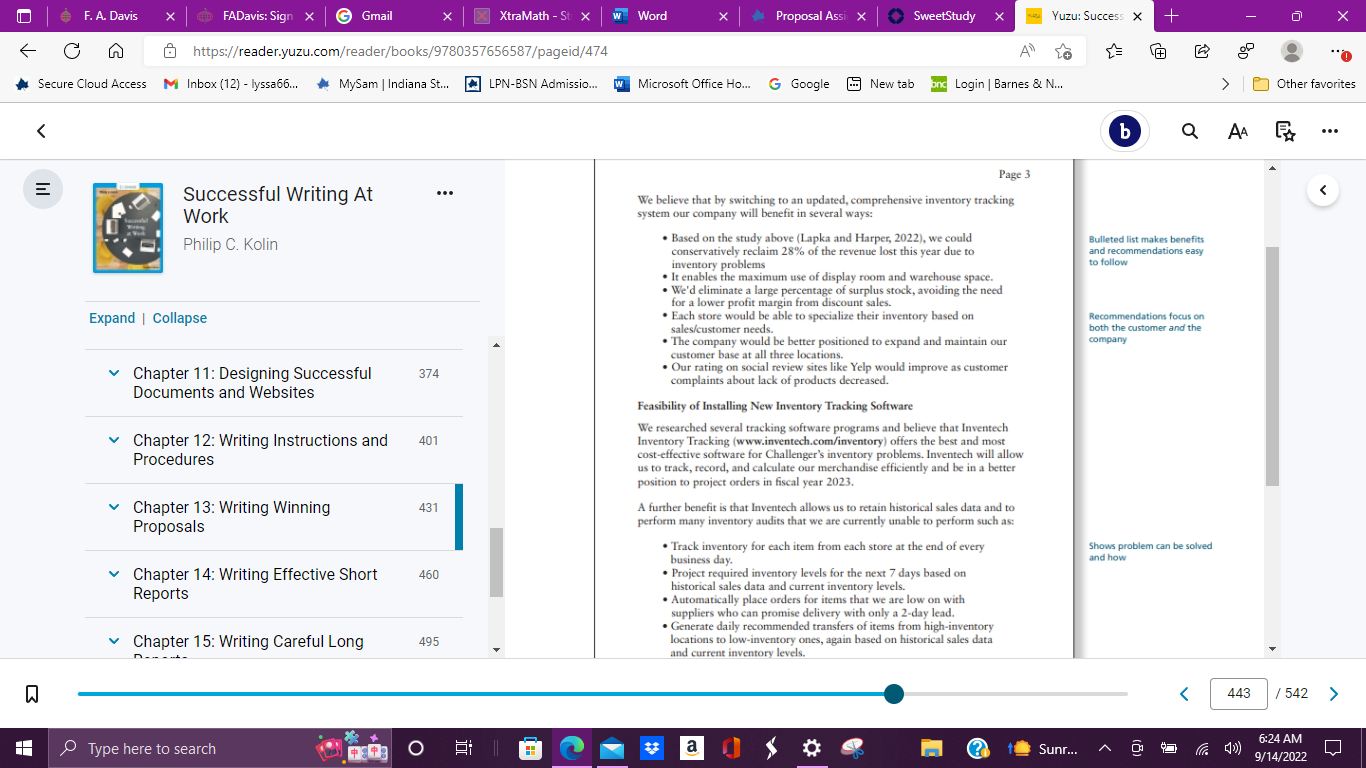Go to the previous page arrow
This screenshot has width=1366, height=768.
coord(1184,694)
